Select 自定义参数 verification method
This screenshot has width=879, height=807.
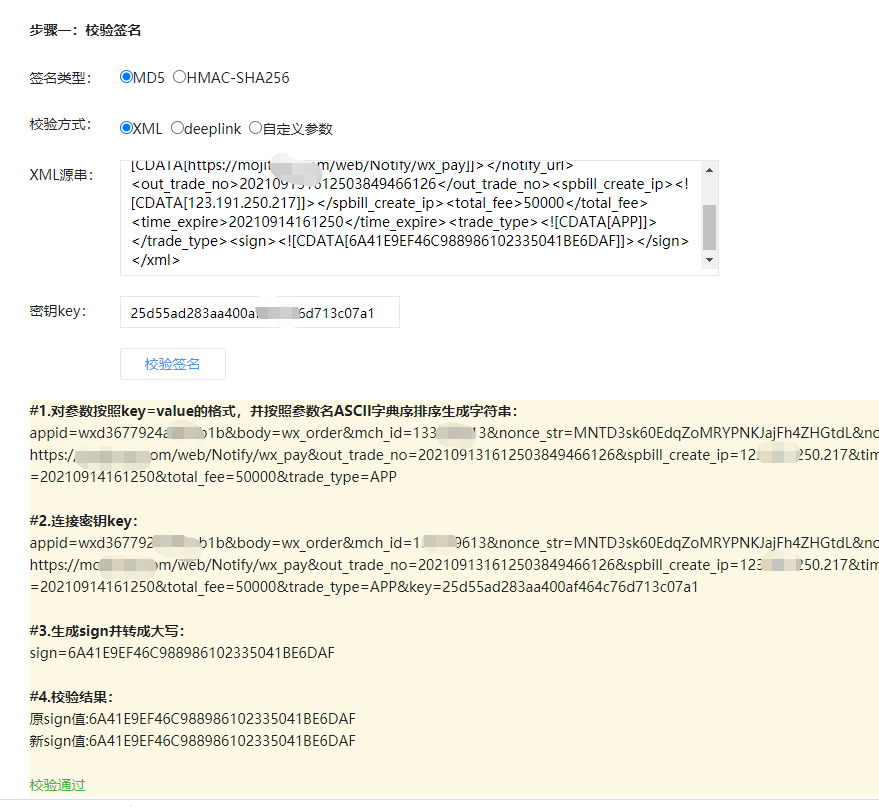tap(256, 128)
